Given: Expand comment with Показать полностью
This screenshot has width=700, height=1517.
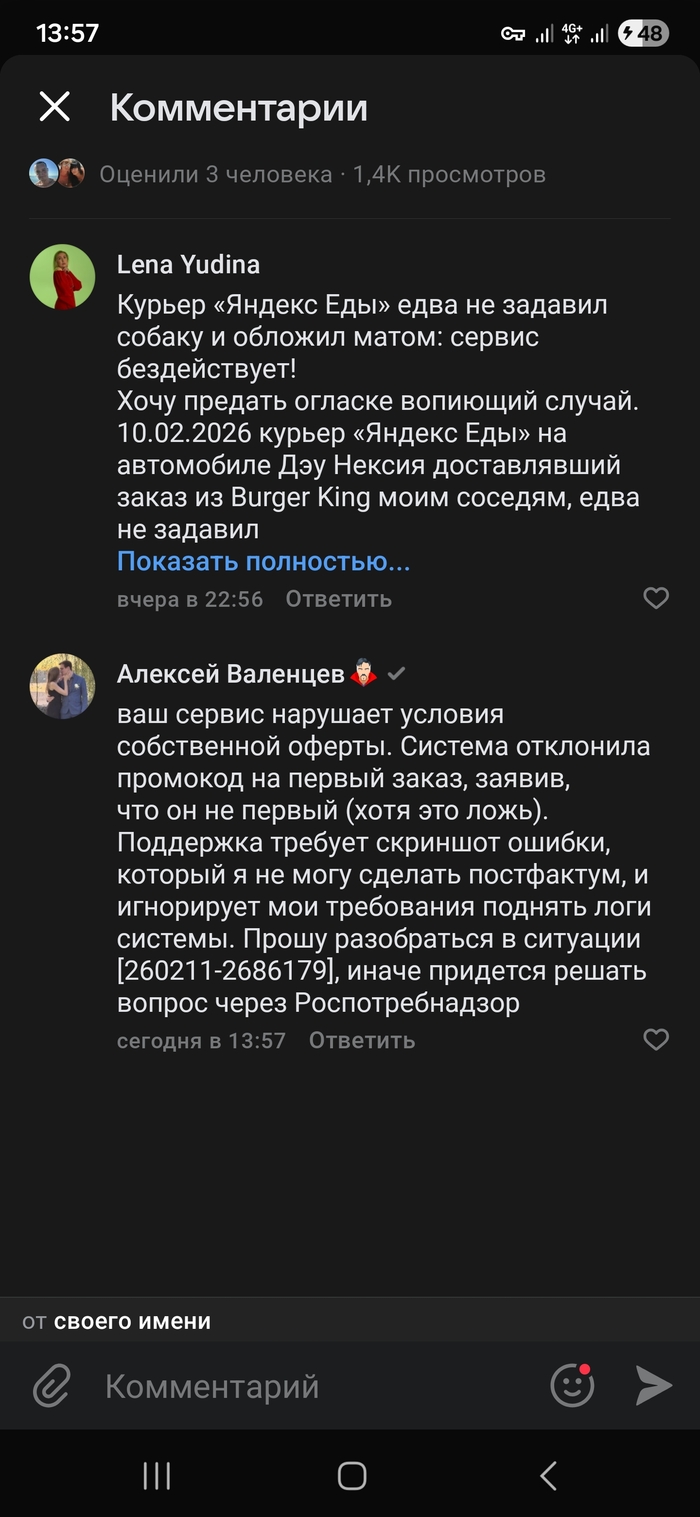Looking at the screenshot, I should tap(263, 561).
